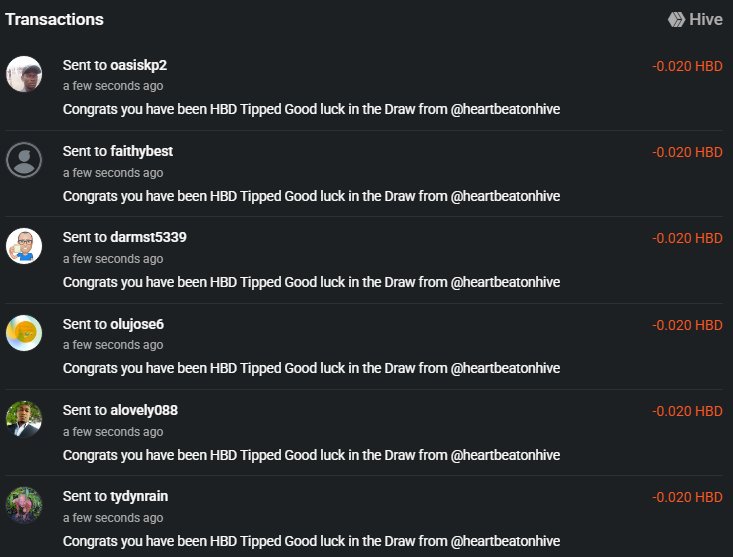733x557 pixels.
Task: Open the alovely088 username link
Action: click(144, 410)
